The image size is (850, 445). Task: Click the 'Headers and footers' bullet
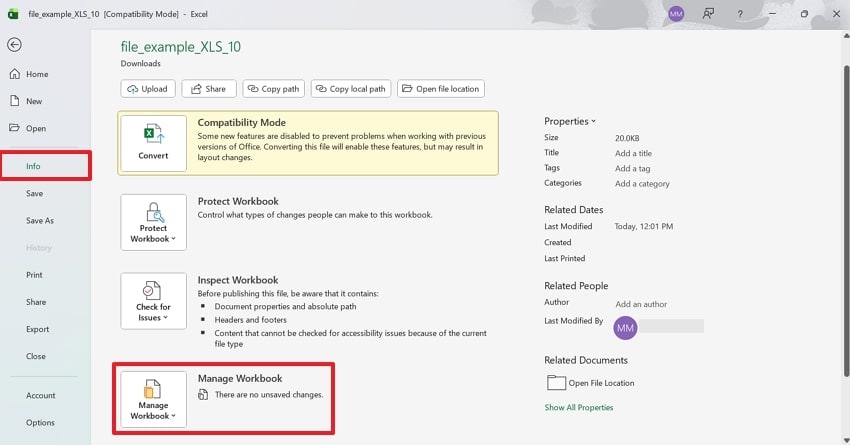250,320
